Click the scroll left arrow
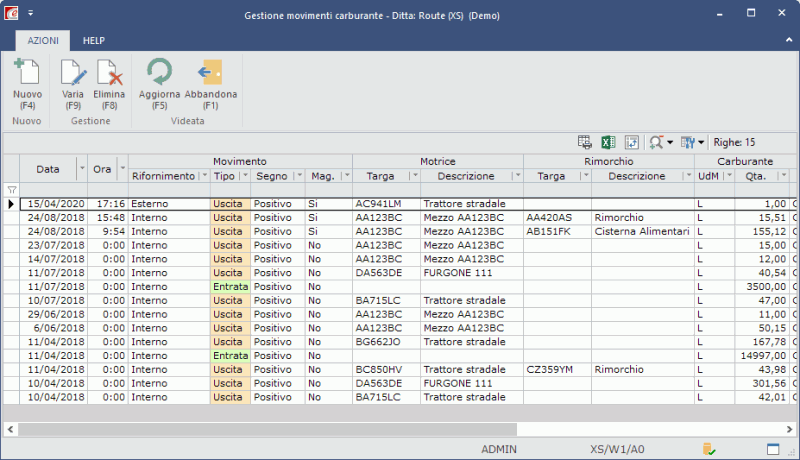This screenshot has width=800, height=460. pos(10,429)
